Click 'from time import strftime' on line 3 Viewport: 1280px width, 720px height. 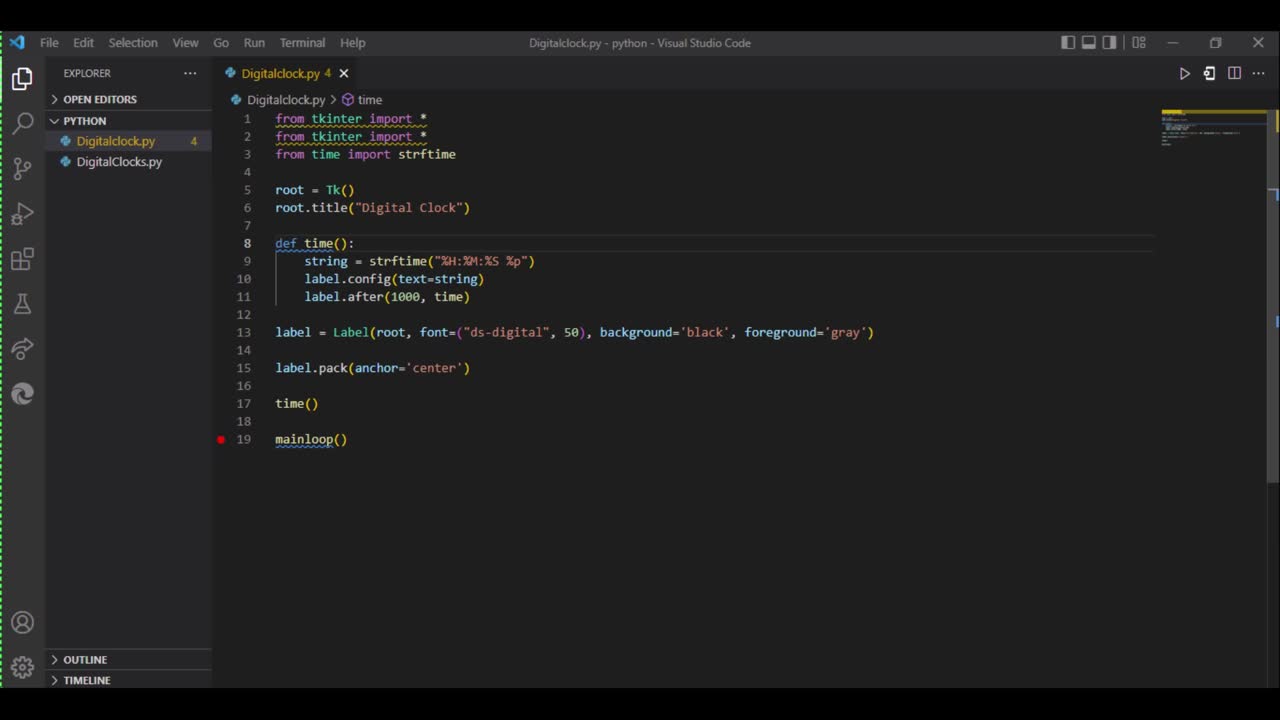click(x=365, y=154)
